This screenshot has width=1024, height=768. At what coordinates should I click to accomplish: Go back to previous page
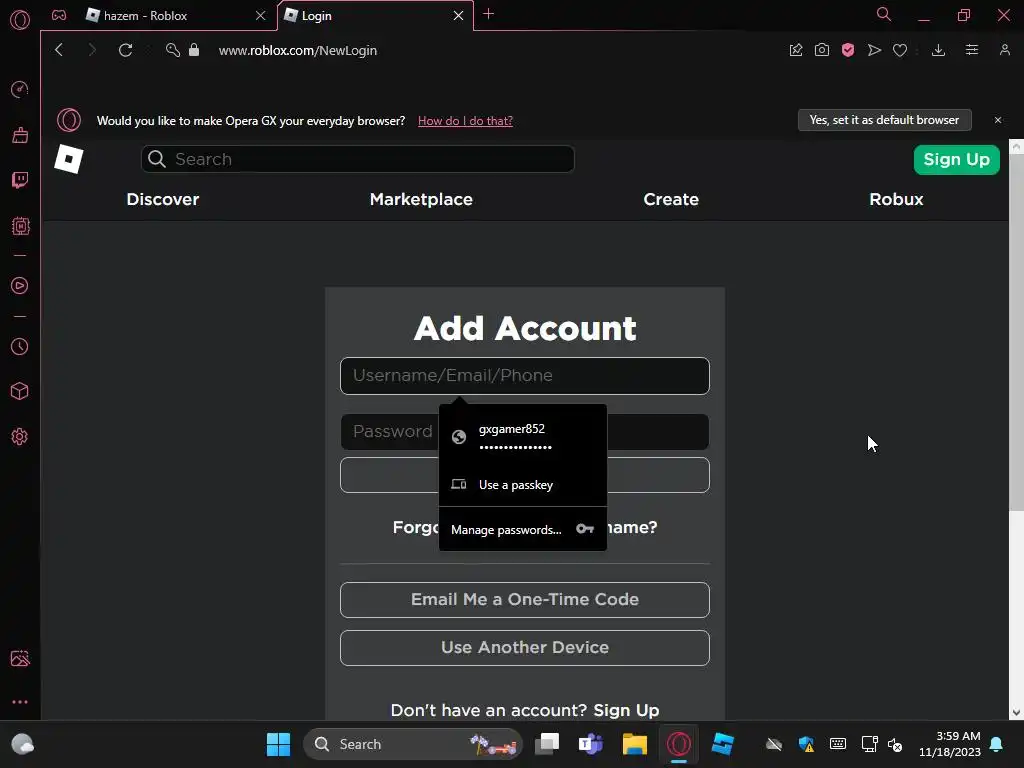59,50
